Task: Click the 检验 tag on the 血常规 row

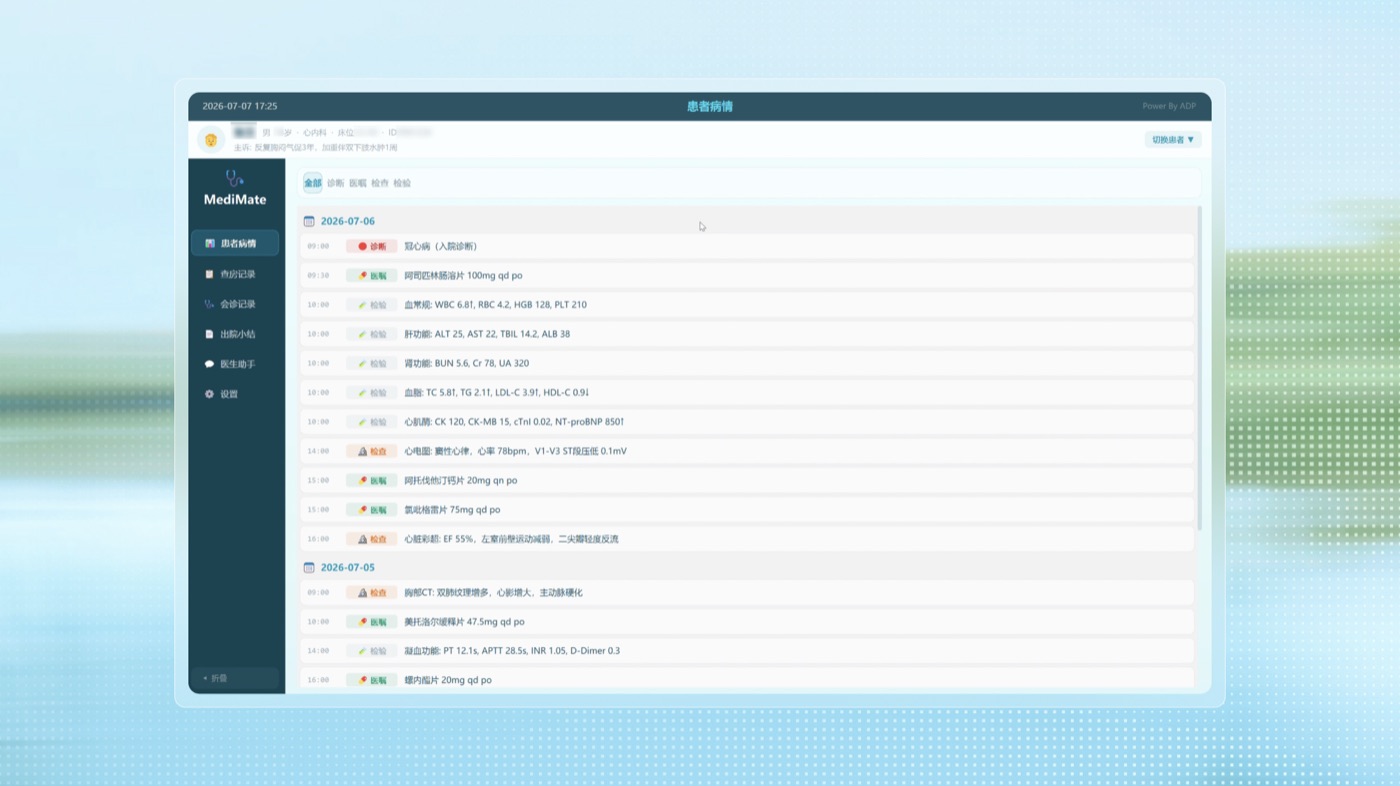Action: (371, 305)
